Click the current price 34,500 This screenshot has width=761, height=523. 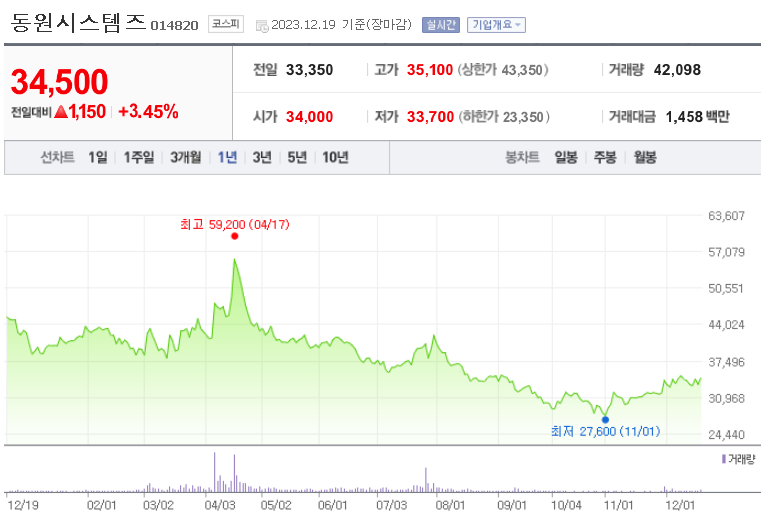(59, 82)
